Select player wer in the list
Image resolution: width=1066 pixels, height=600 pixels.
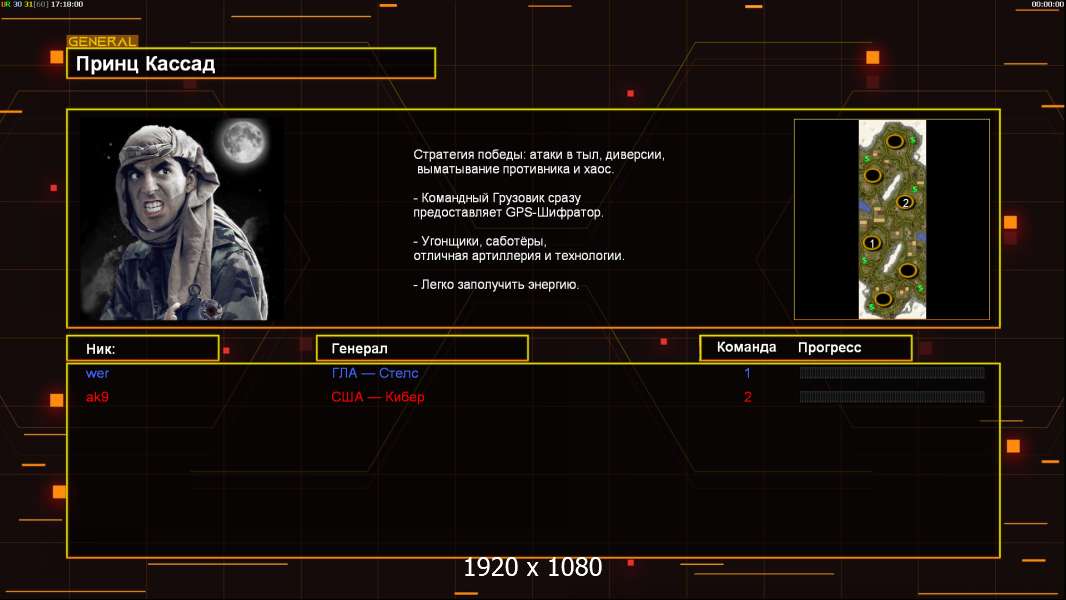(97, 373)
